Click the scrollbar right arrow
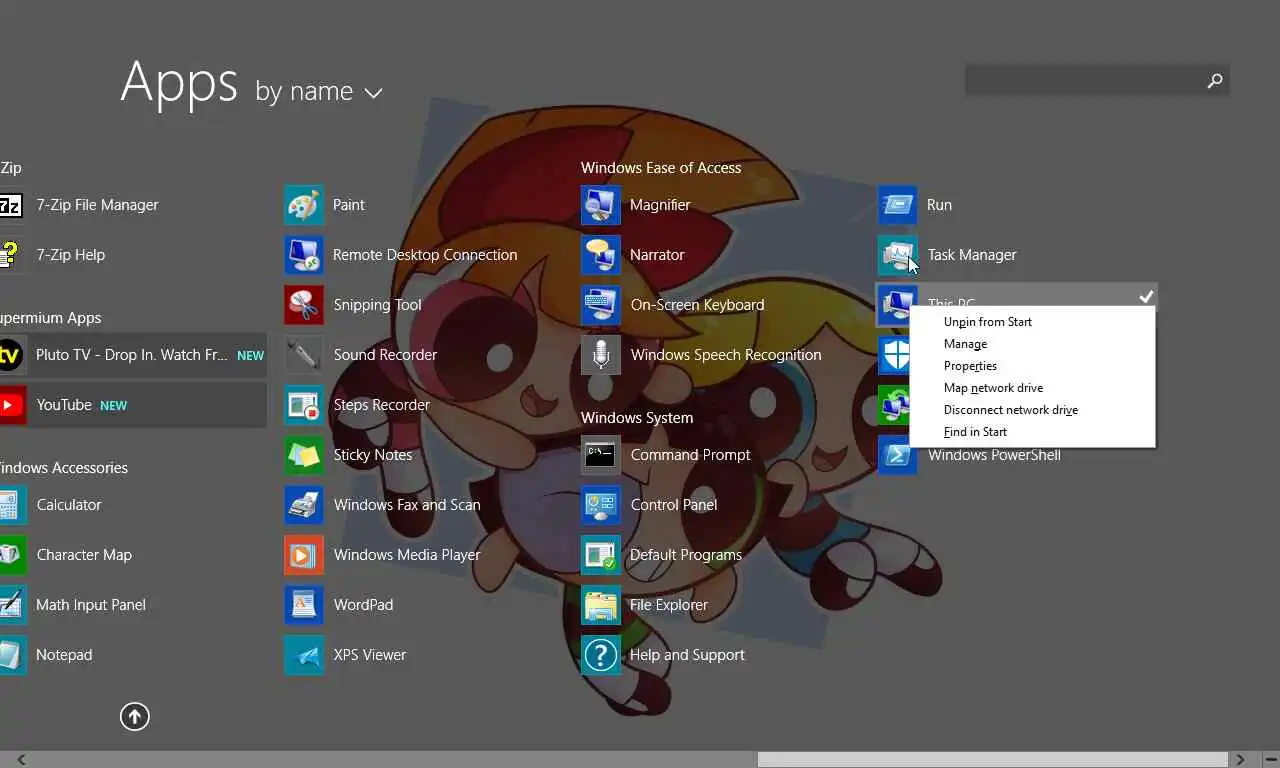Screen dimensions: 1280x768 [x=1240, y=760]
